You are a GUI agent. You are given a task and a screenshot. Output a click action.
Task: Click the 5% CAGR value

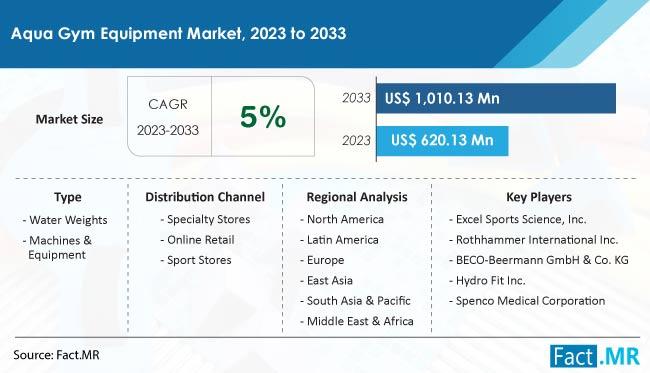(263, 116)
